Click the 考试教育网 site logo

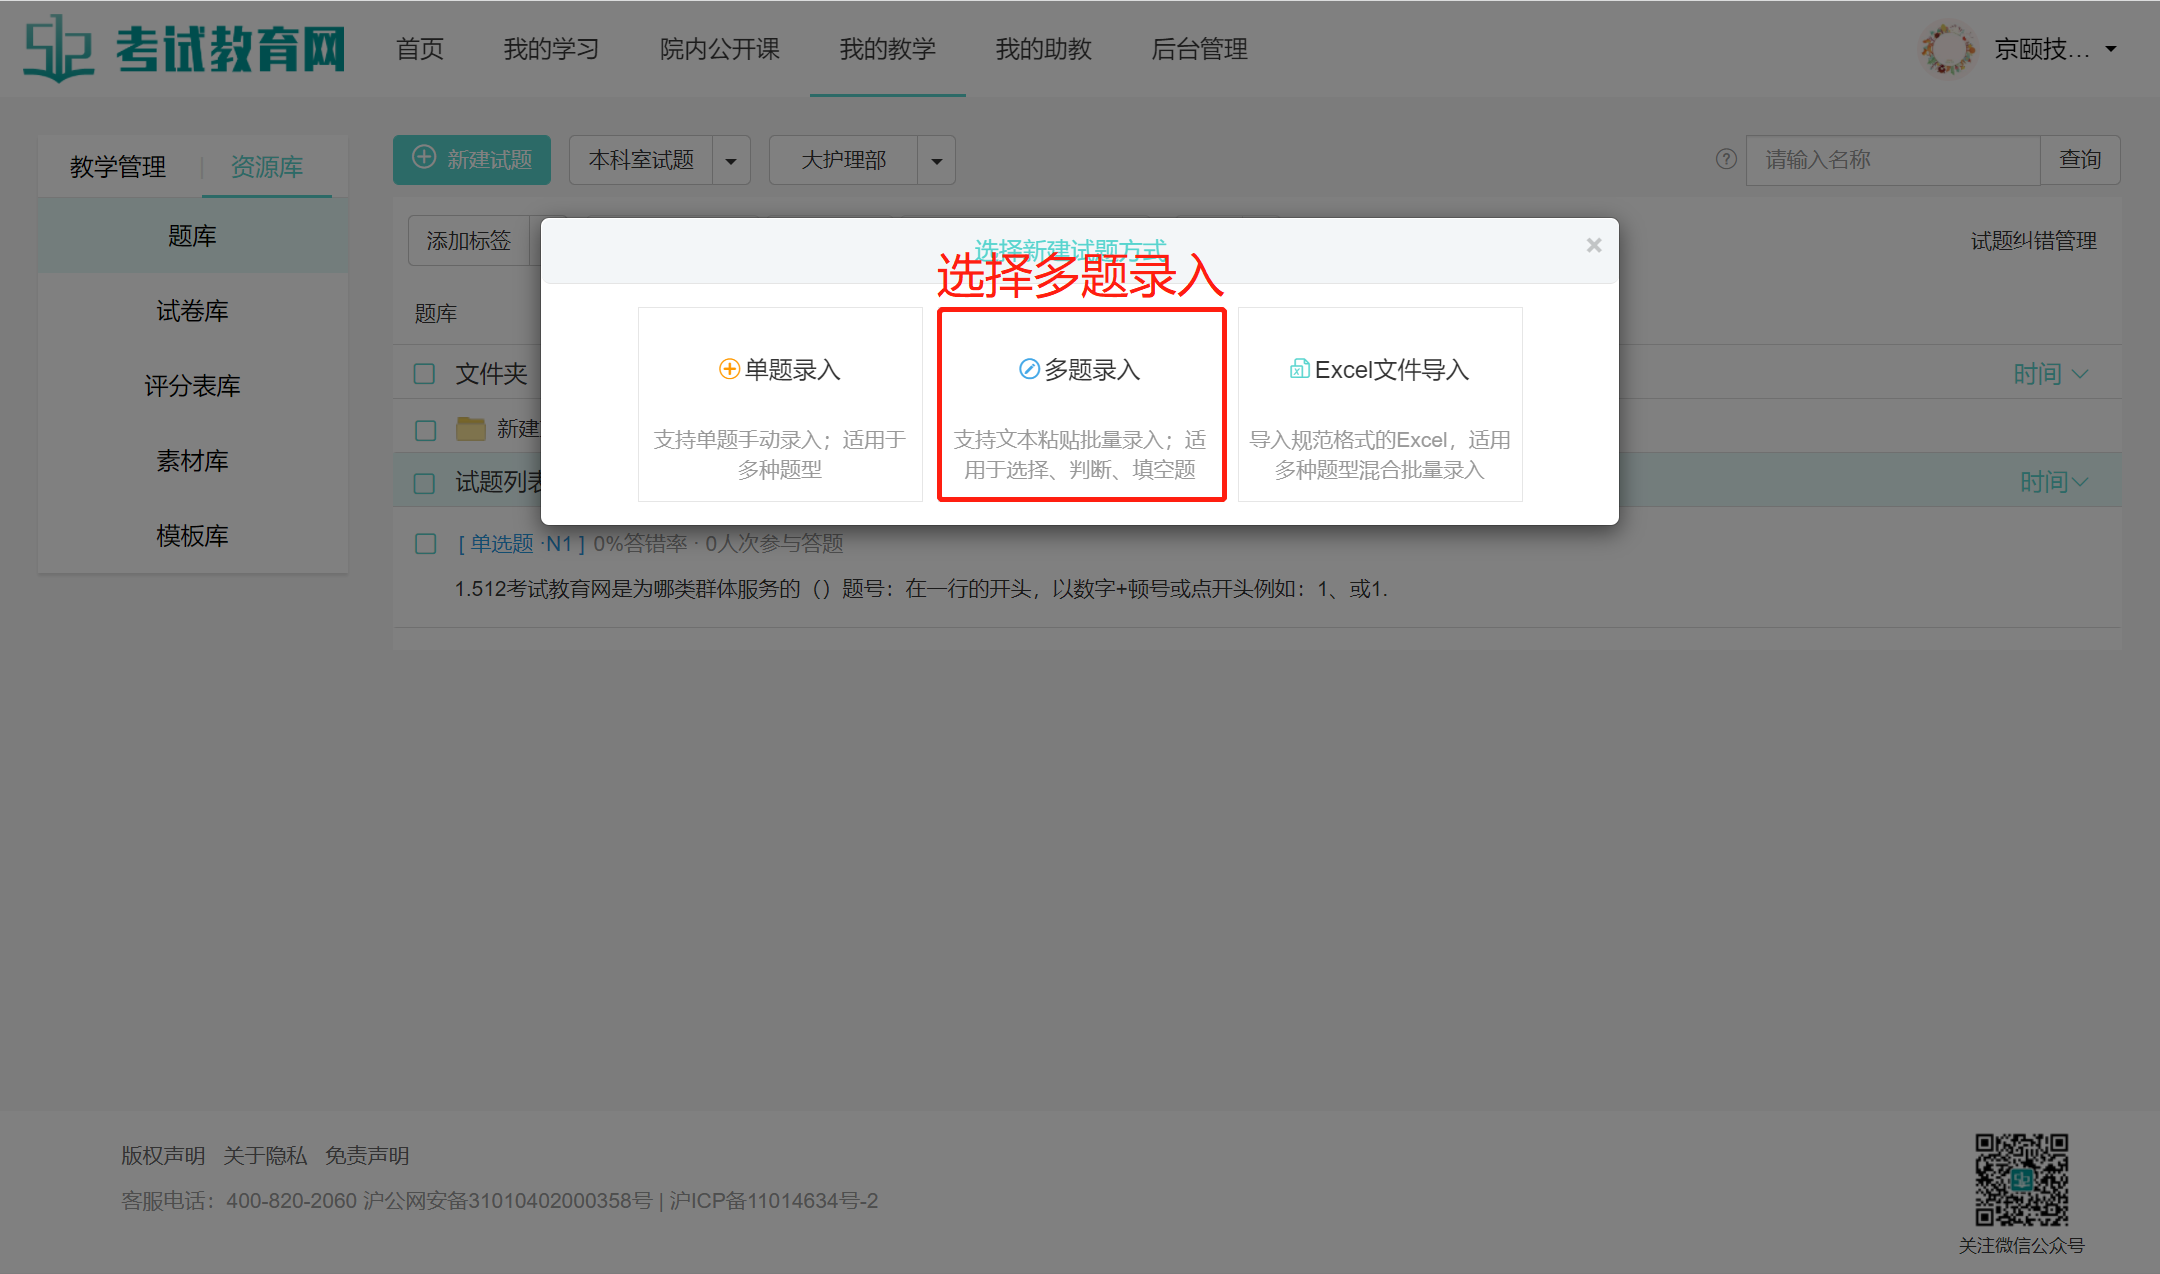(x=185, y=48)
